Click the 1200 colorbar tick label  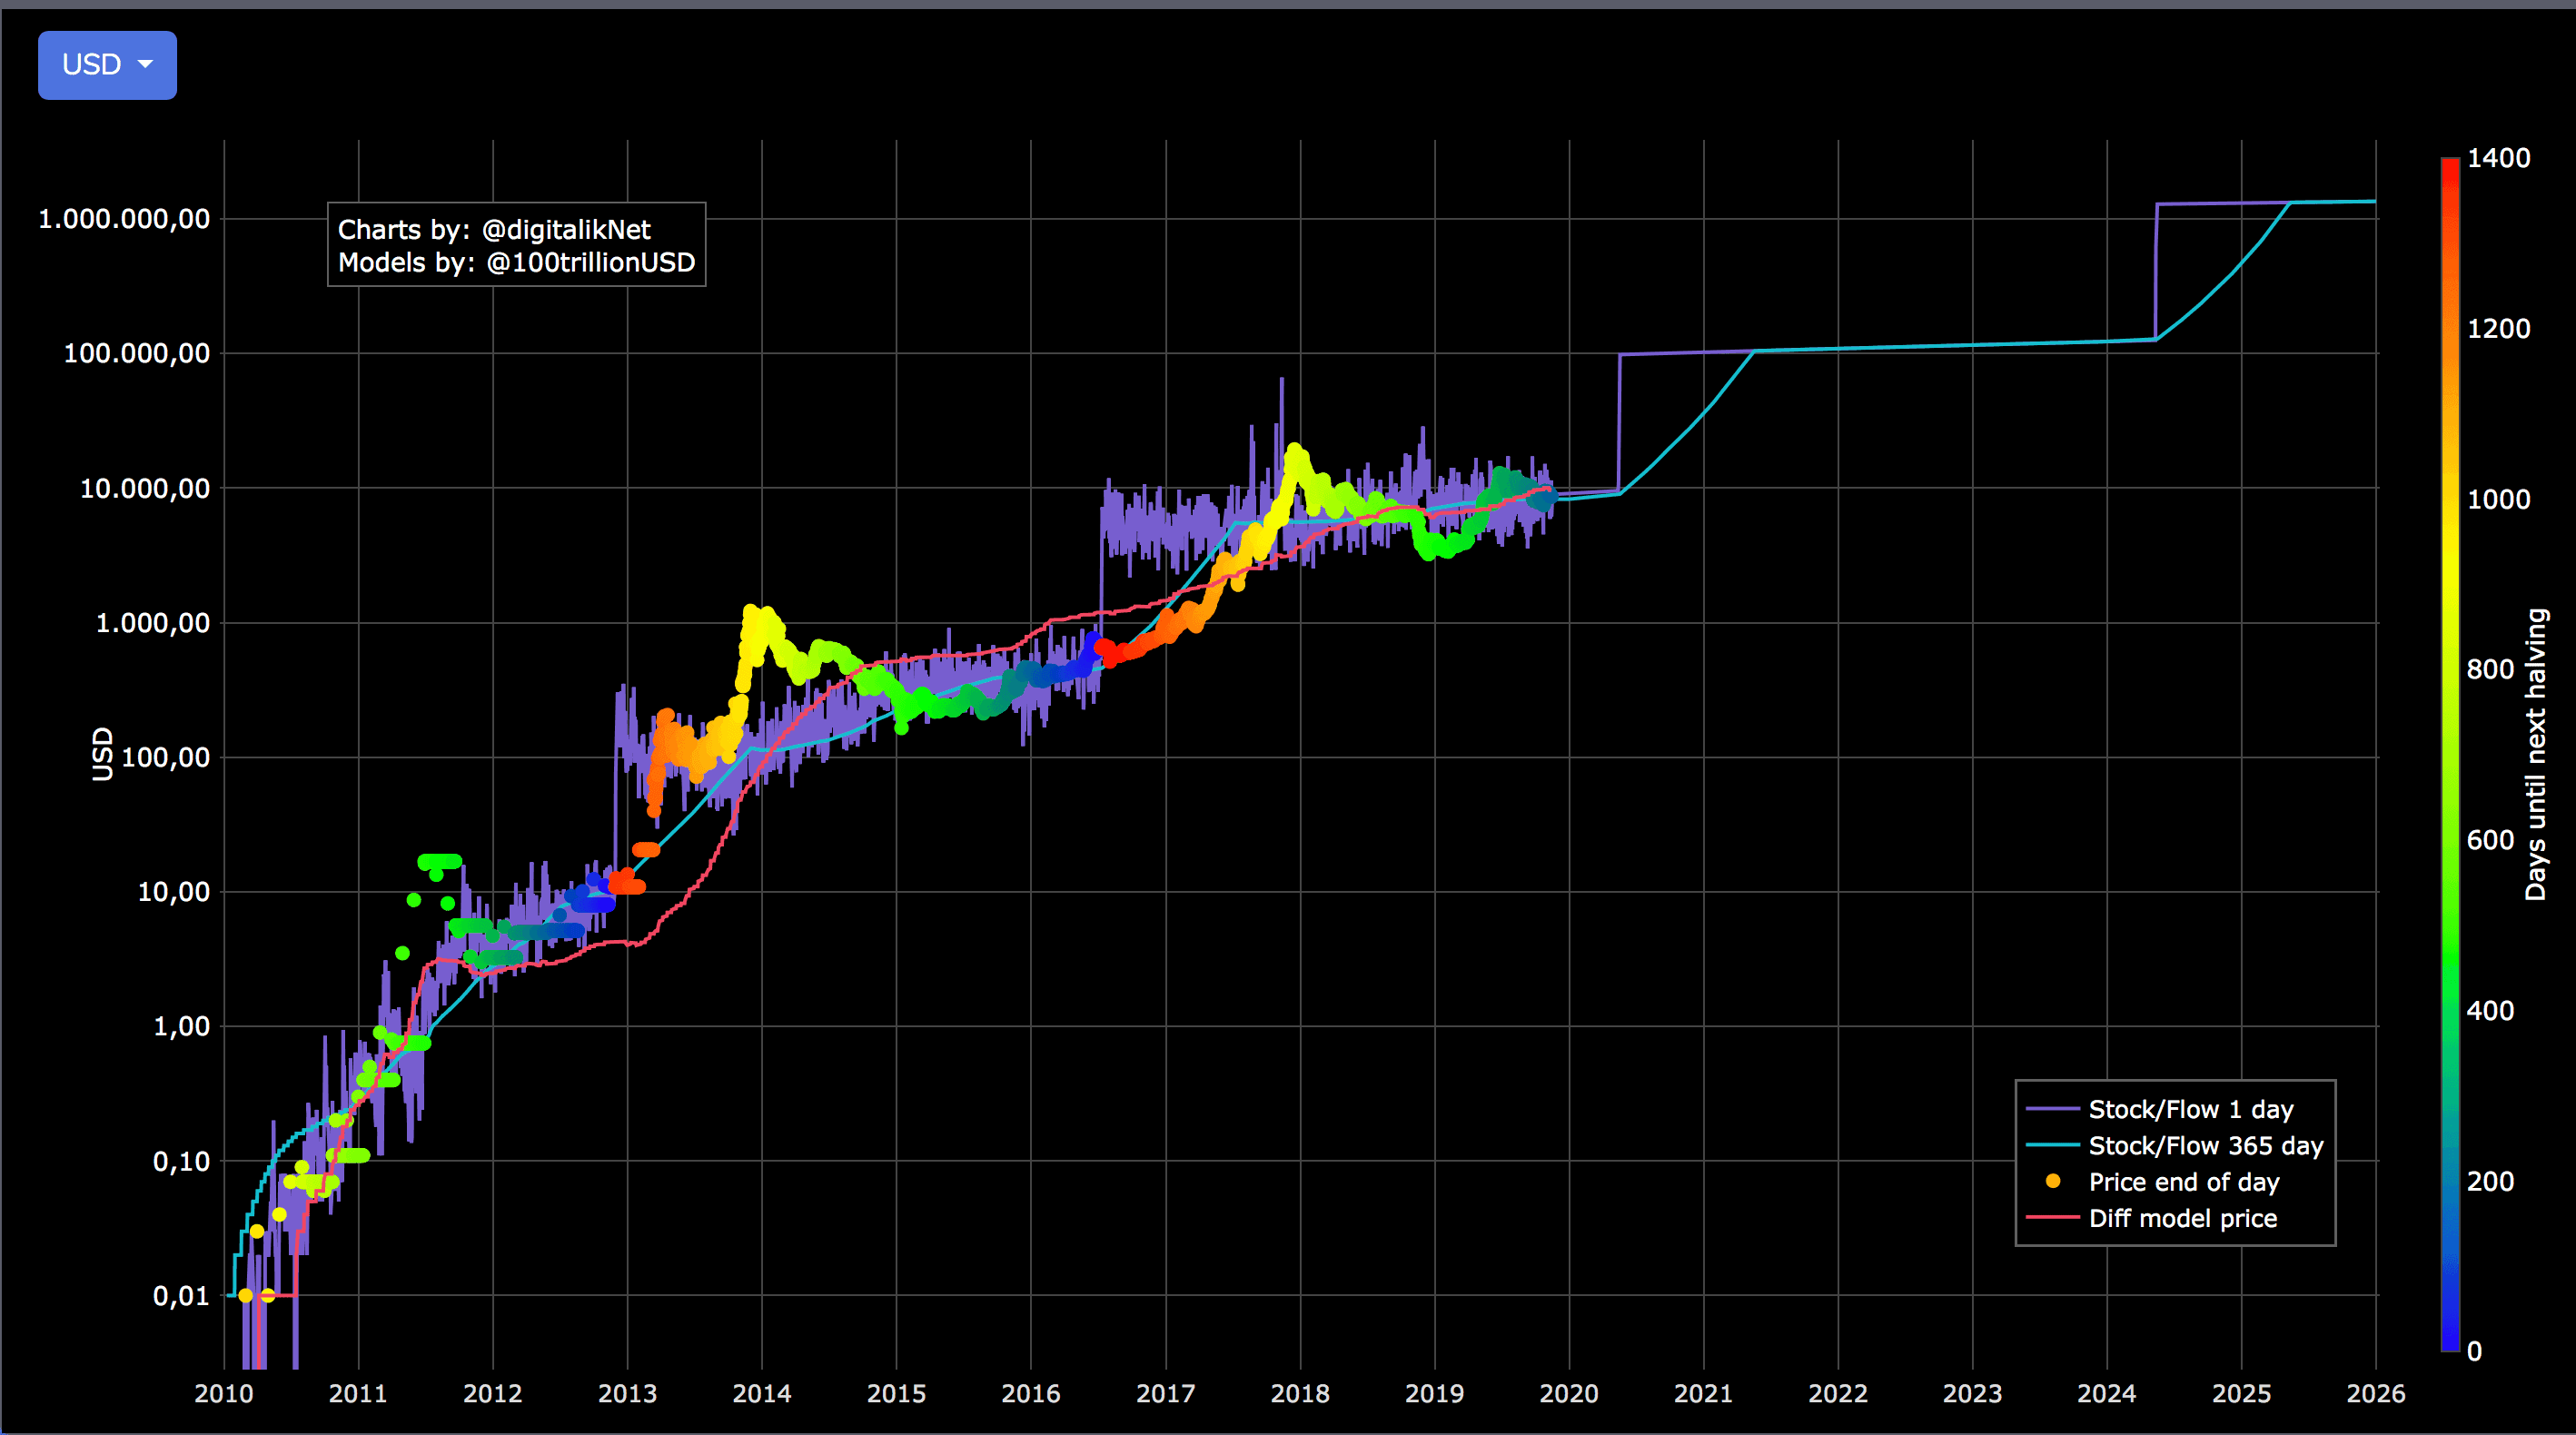pyautogui.click(x=2498, y=329)
